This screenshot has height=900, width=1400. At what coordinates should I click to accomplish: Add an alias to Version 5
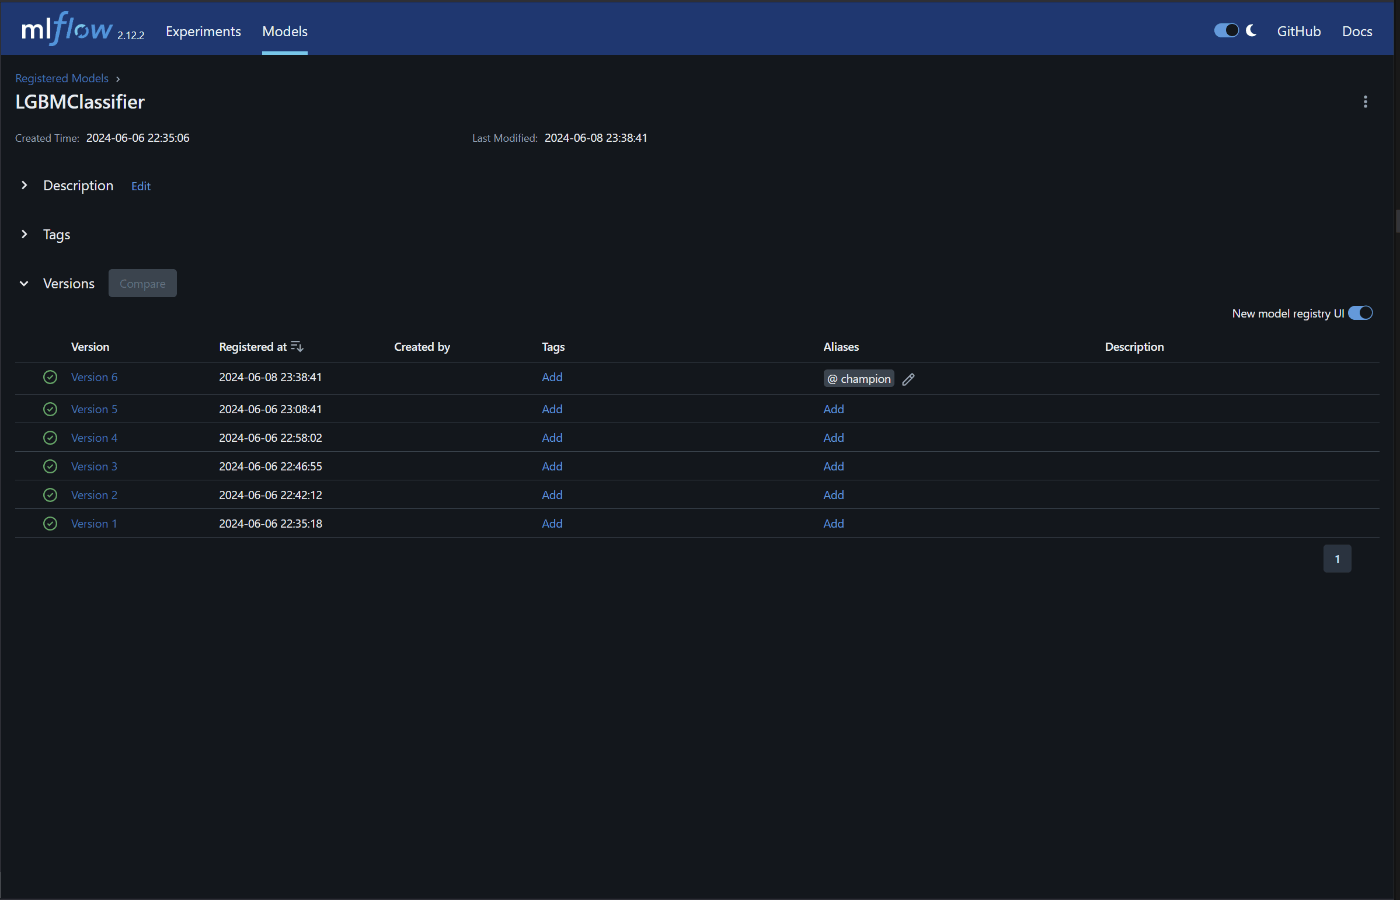click(x=834, y=409)
